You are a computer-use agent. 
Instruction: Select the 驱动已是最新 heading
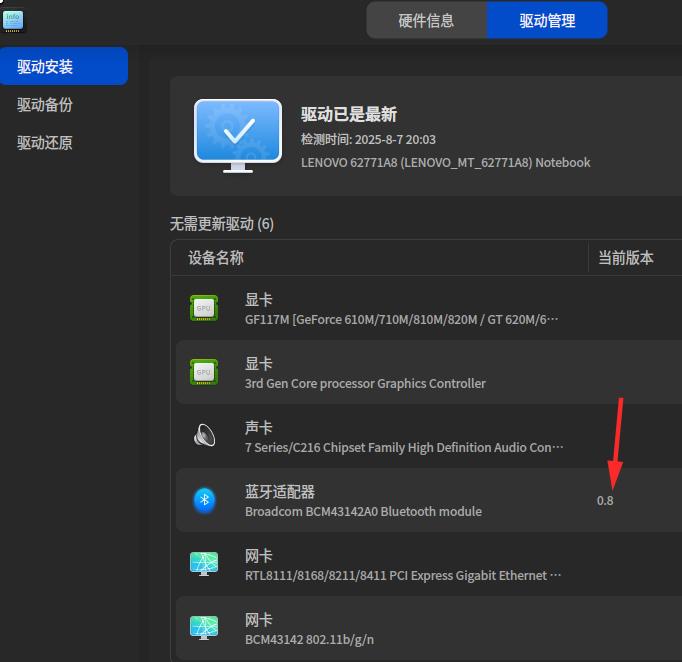[x=349, y=114]
